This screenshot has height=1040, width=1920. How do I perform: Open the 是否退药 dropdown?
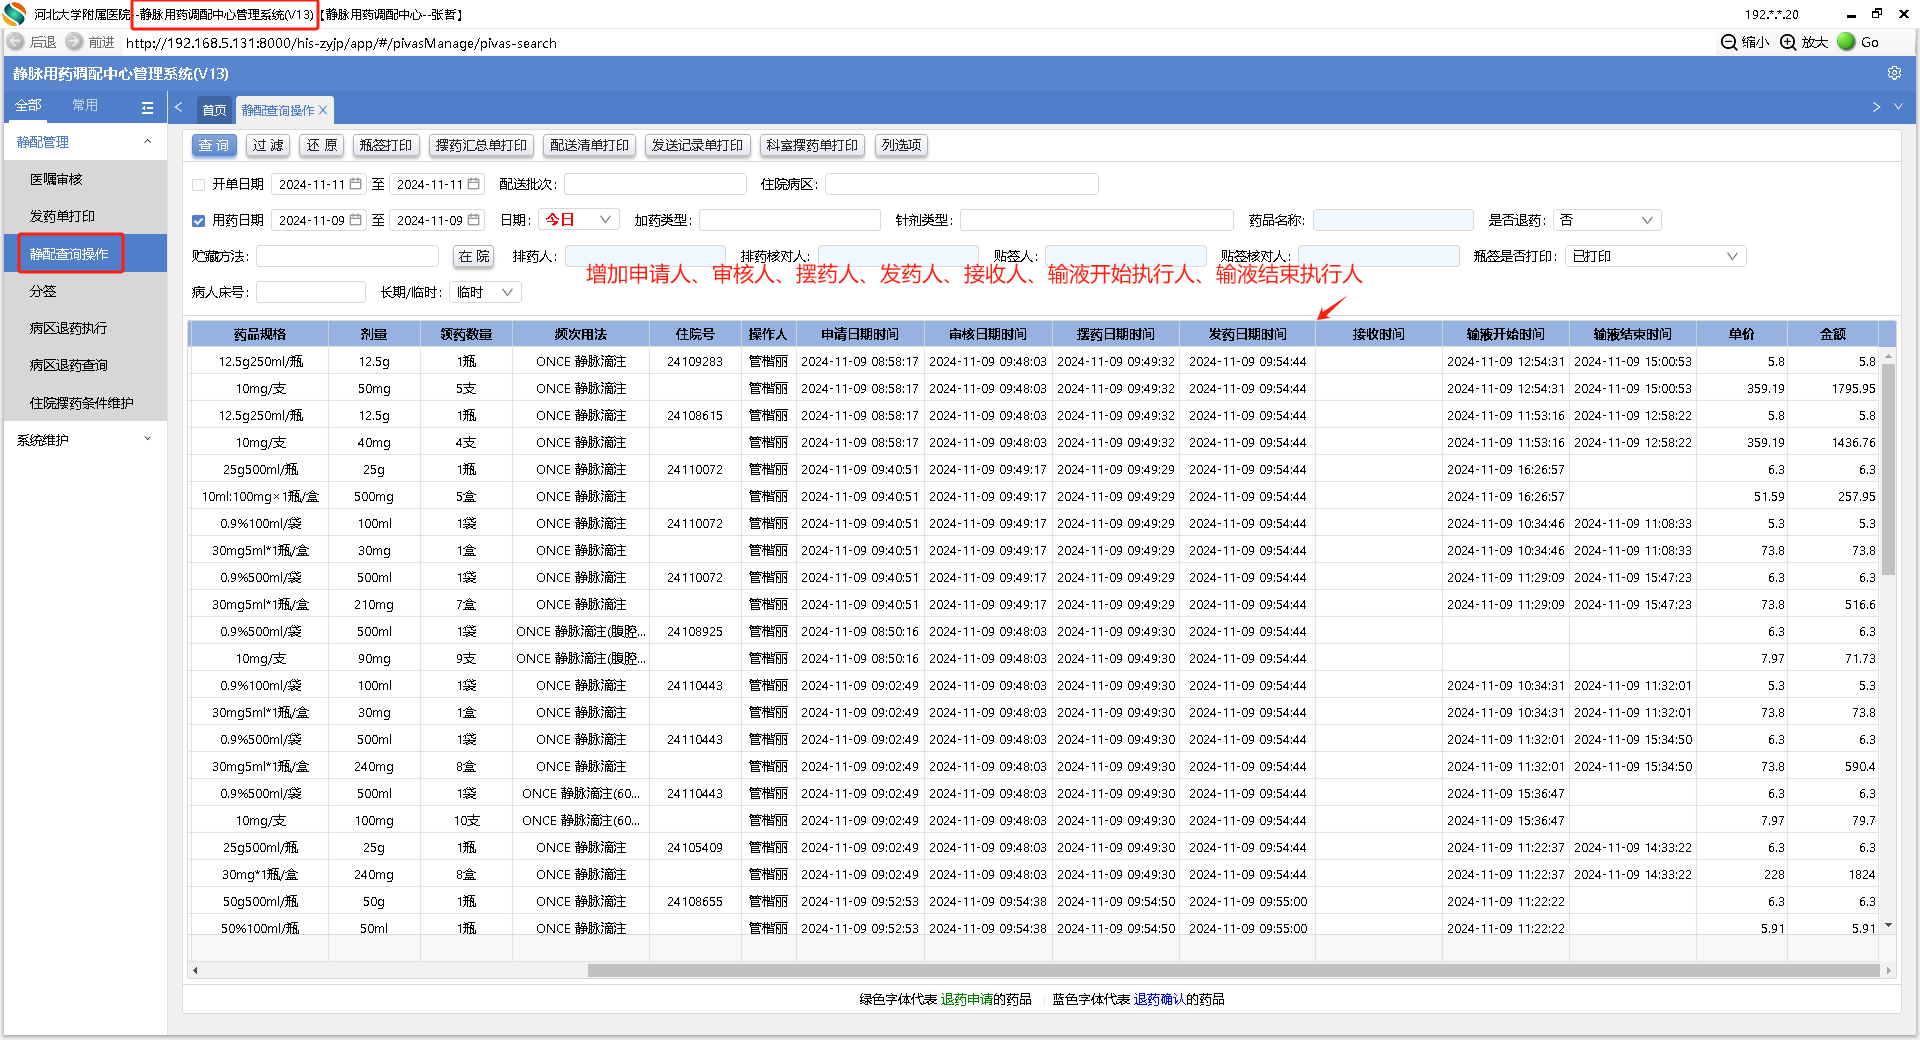point(1607,220)
